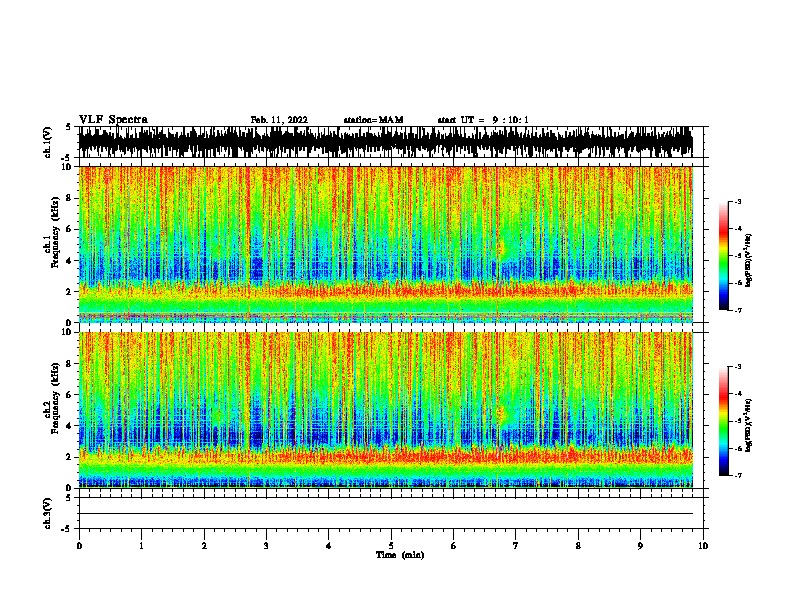Click time axis tick label "1"
Screen dimensions: 792x612
point(142,546)
